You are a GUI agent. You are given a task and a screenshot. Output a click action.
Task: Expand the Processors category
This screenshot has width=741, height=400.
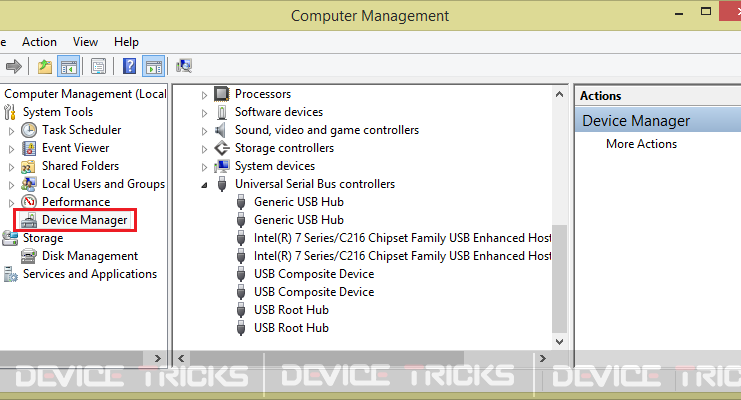[204, 95]
